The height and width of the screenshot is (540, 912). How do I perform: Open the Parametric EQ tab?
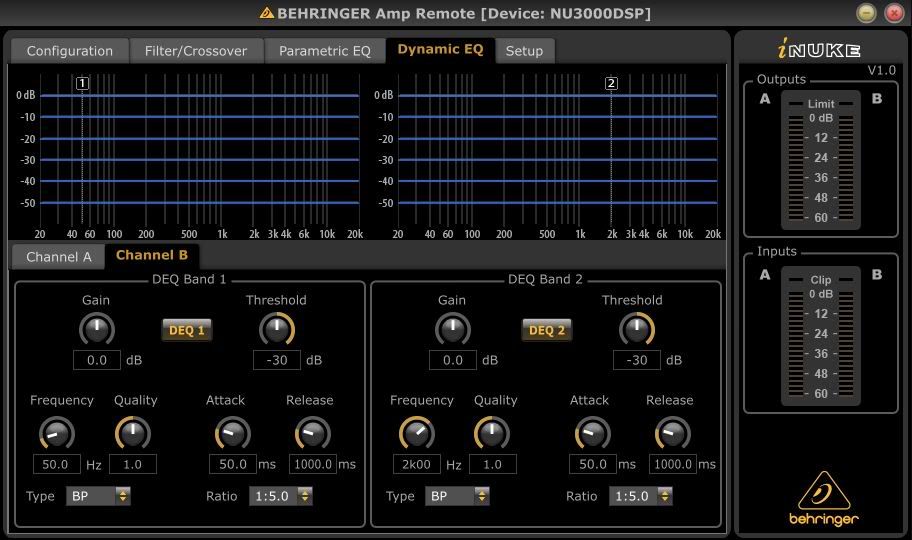[325, 51]
